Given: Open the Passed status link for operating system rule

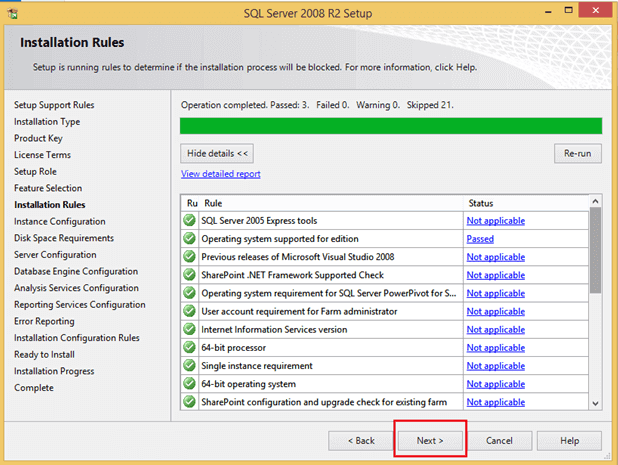Looking at the screenshot, I should [x=480, y=239].
